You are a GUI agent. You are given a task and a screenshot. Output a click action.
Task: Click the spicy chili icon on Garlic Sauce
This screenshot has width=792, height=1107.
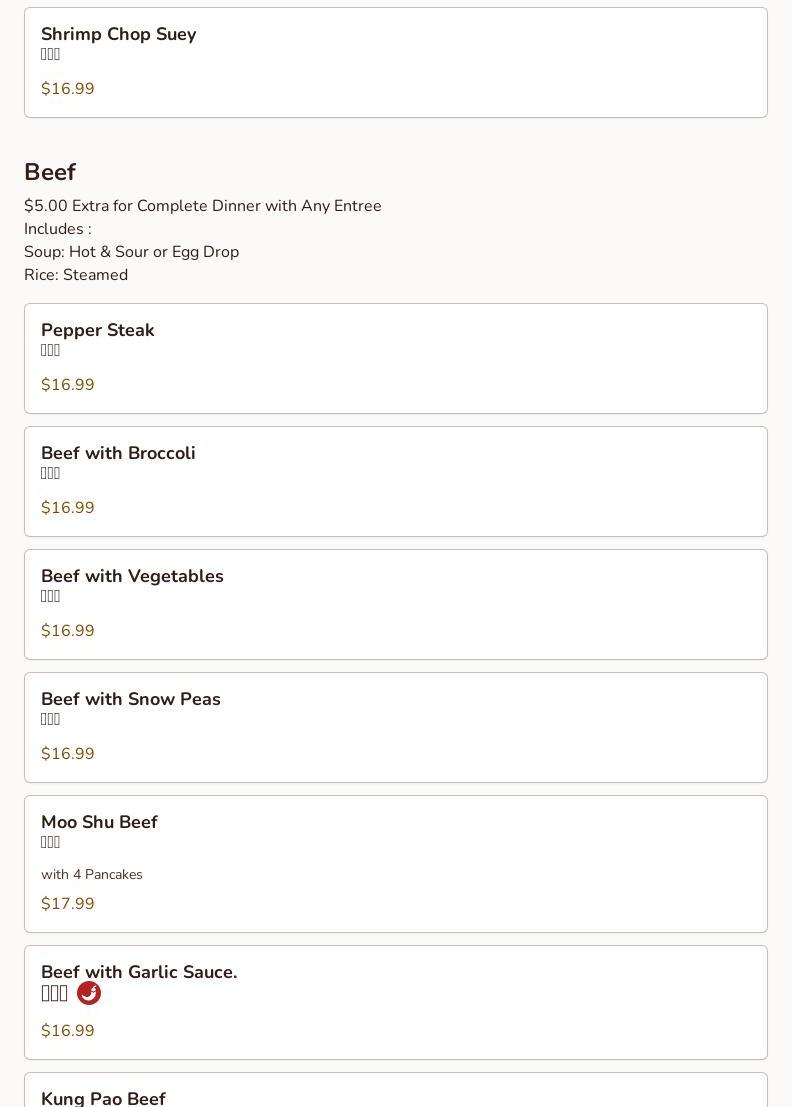[89, 993]
